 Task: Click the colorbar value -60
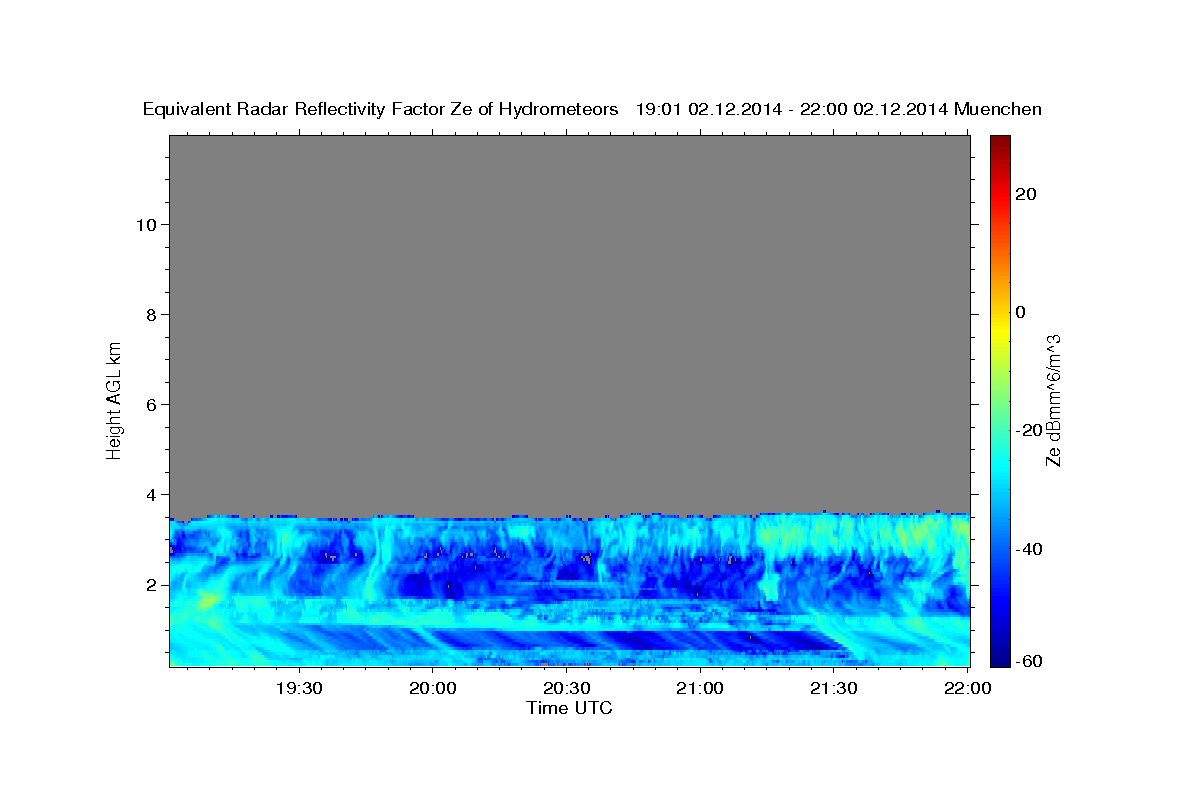point(1029,661)
